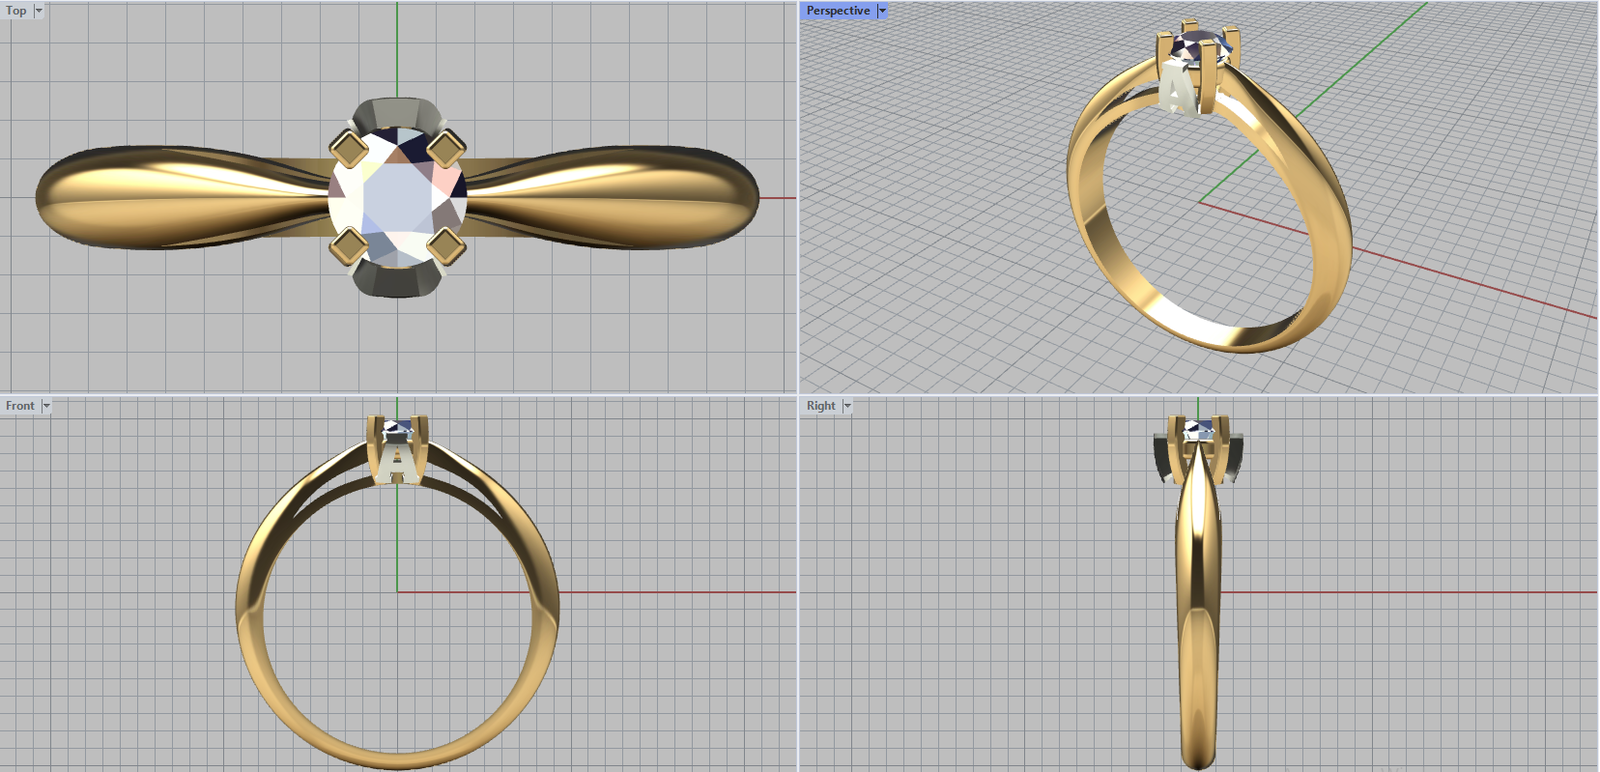The image size is (1600, 772).
Task: Click the Perspective viewport title label
Action: 838,11
